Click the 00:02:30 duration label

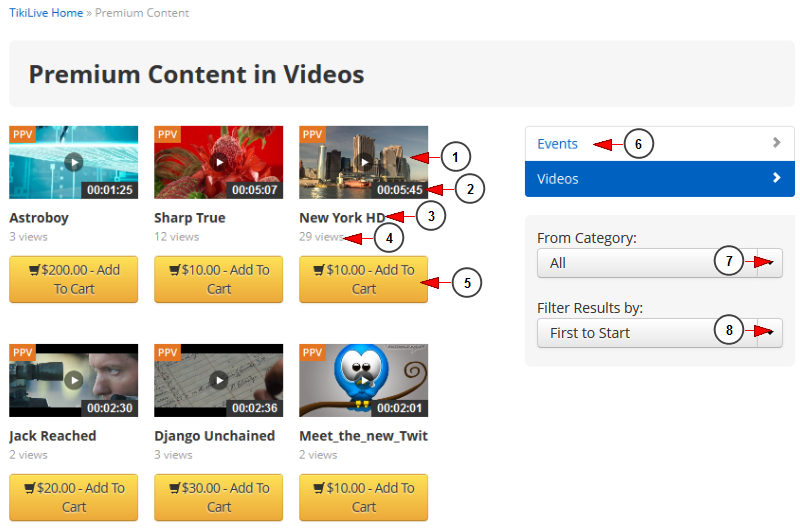pos(109,408)
